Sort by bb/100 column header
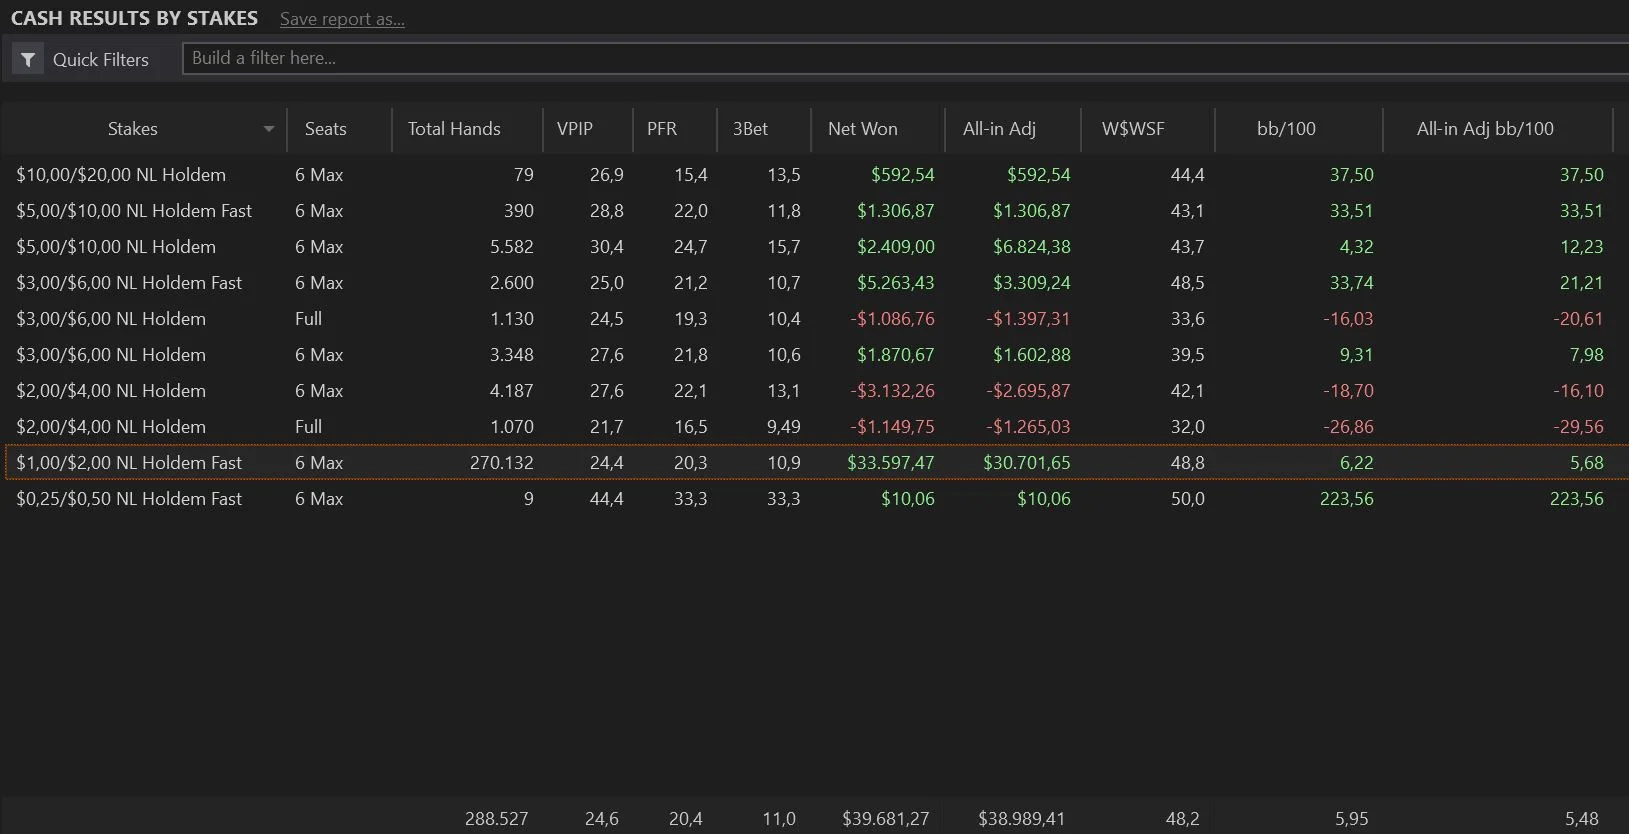This screenshot has height=834, width=1629. (1286, 129)
